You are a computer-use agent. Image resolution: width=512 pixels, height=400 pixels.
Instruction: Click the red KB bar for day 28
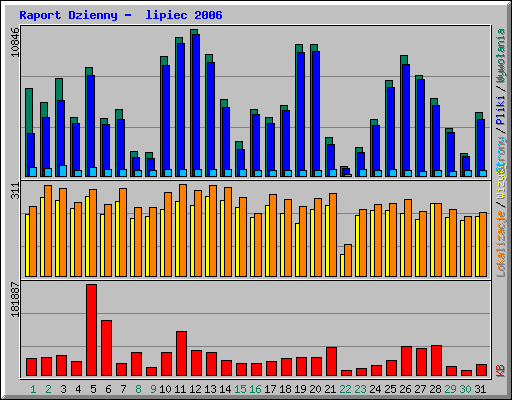click(437, 361)
